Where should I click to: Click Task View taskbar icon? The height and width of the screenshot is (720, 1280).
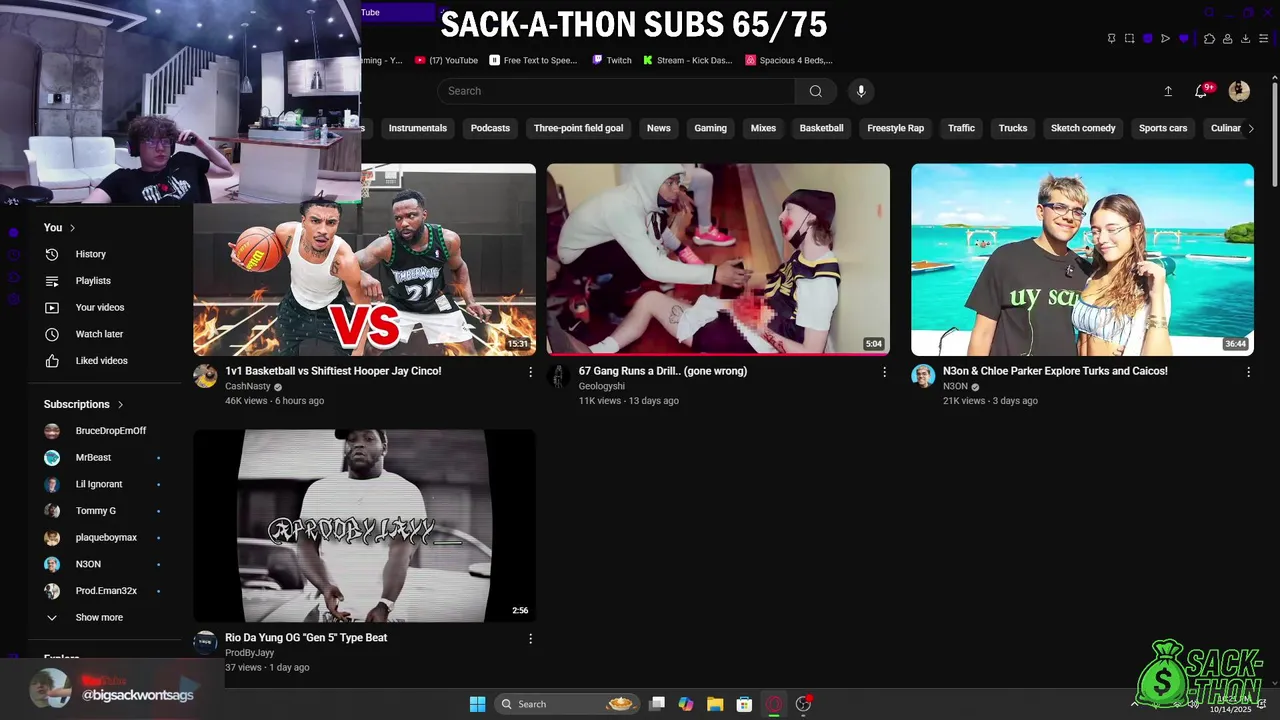click(x=657, y=704)
